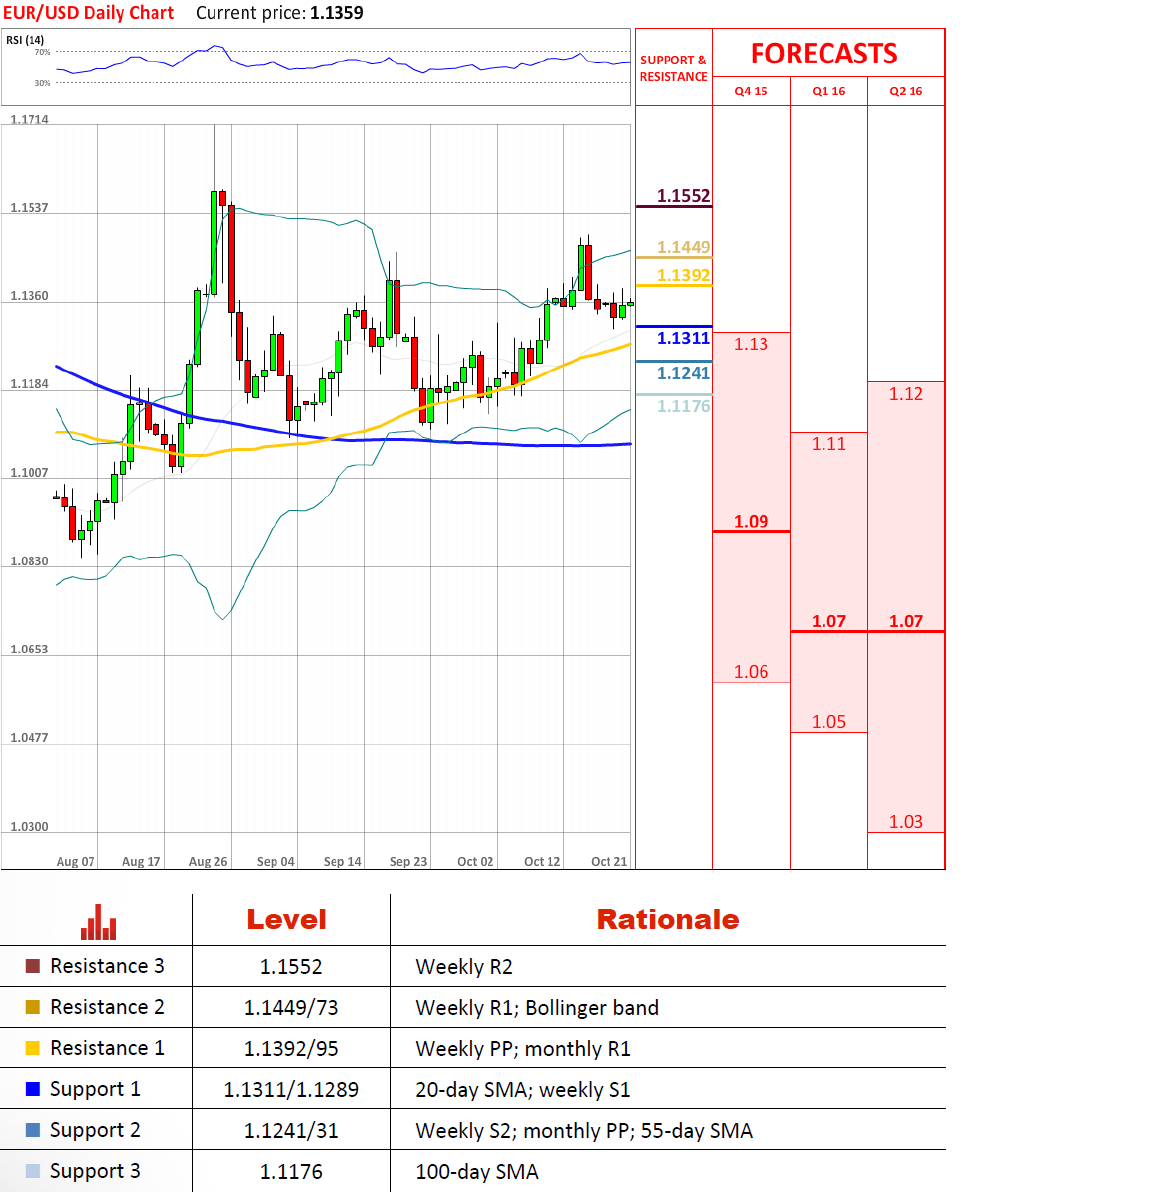Viewport: 1152px width, 1192px height.
Task: Select the 'Q4 15' forecast column header
Action: (x=751, y=91)
